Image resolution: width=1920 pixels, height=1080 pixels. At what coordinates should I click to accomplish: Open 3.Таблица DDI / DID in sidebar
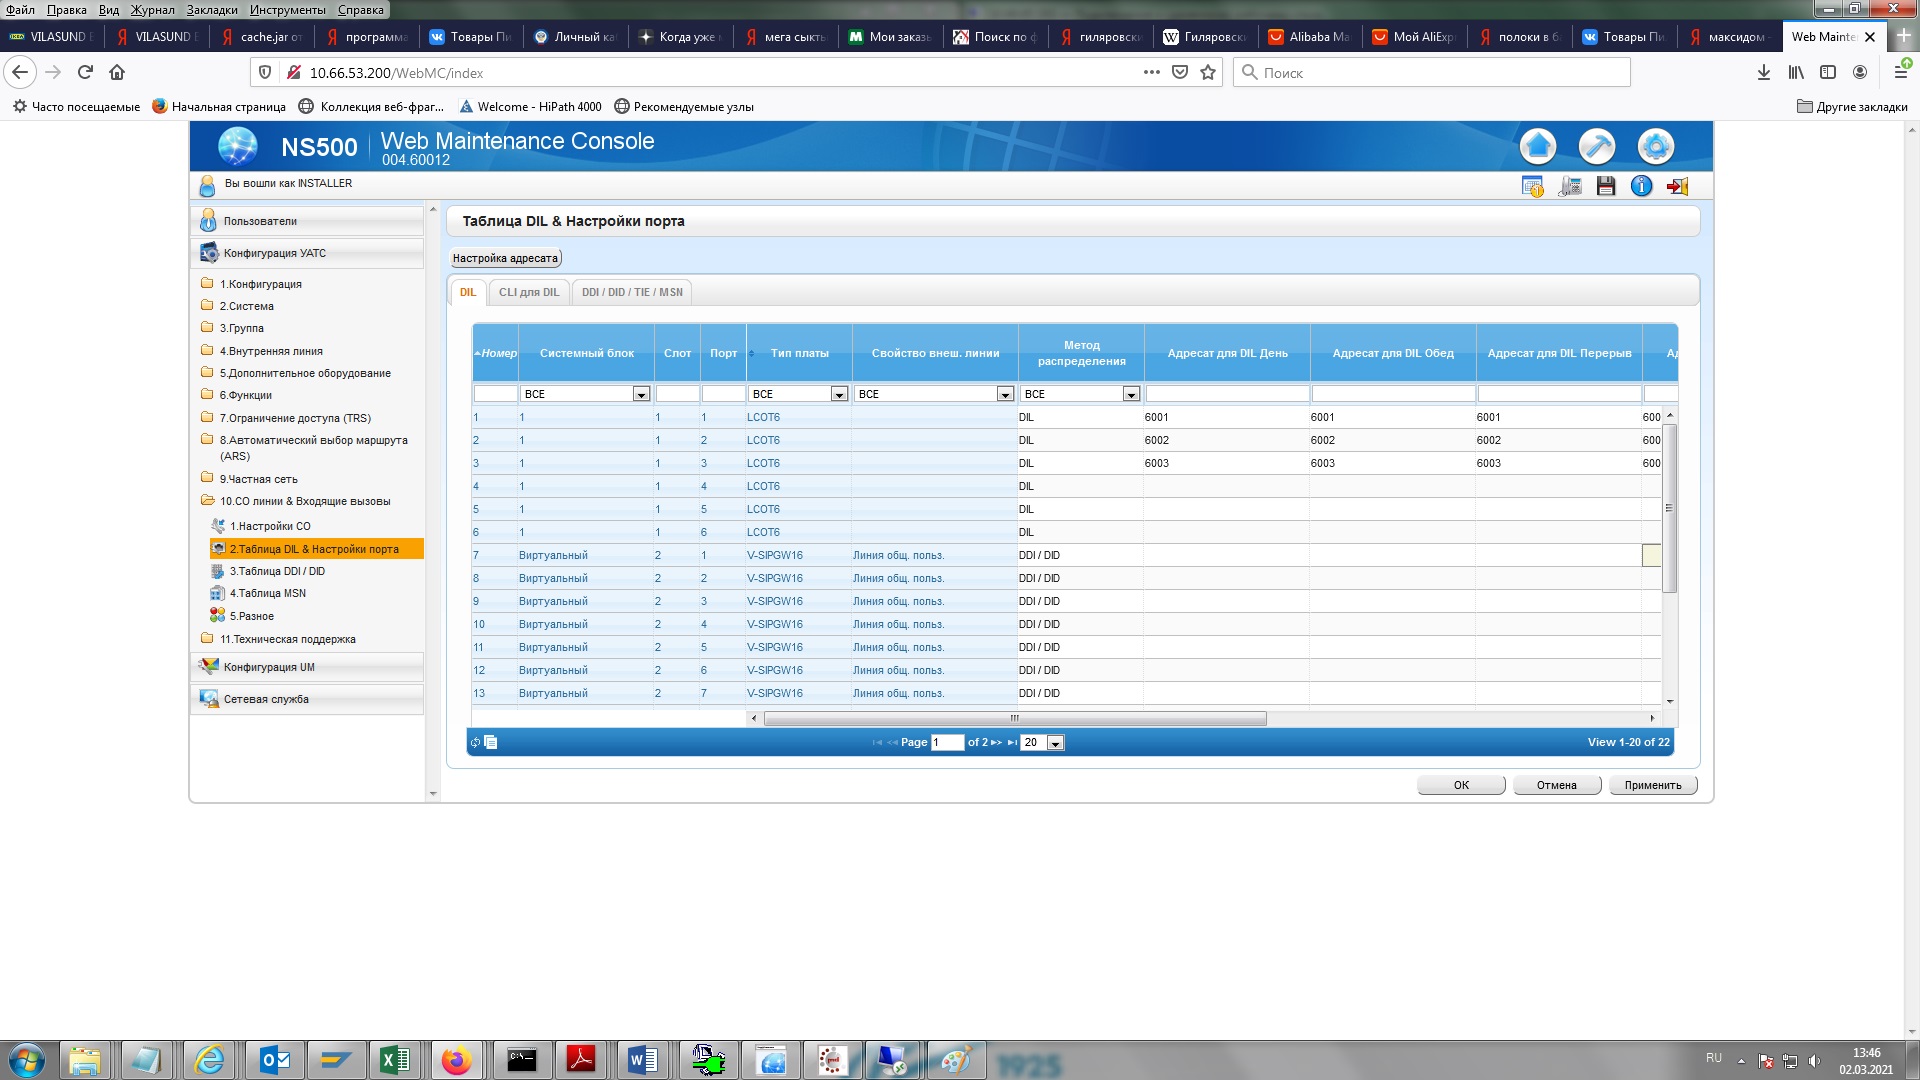pyautogui.click(x=277, y=571)
